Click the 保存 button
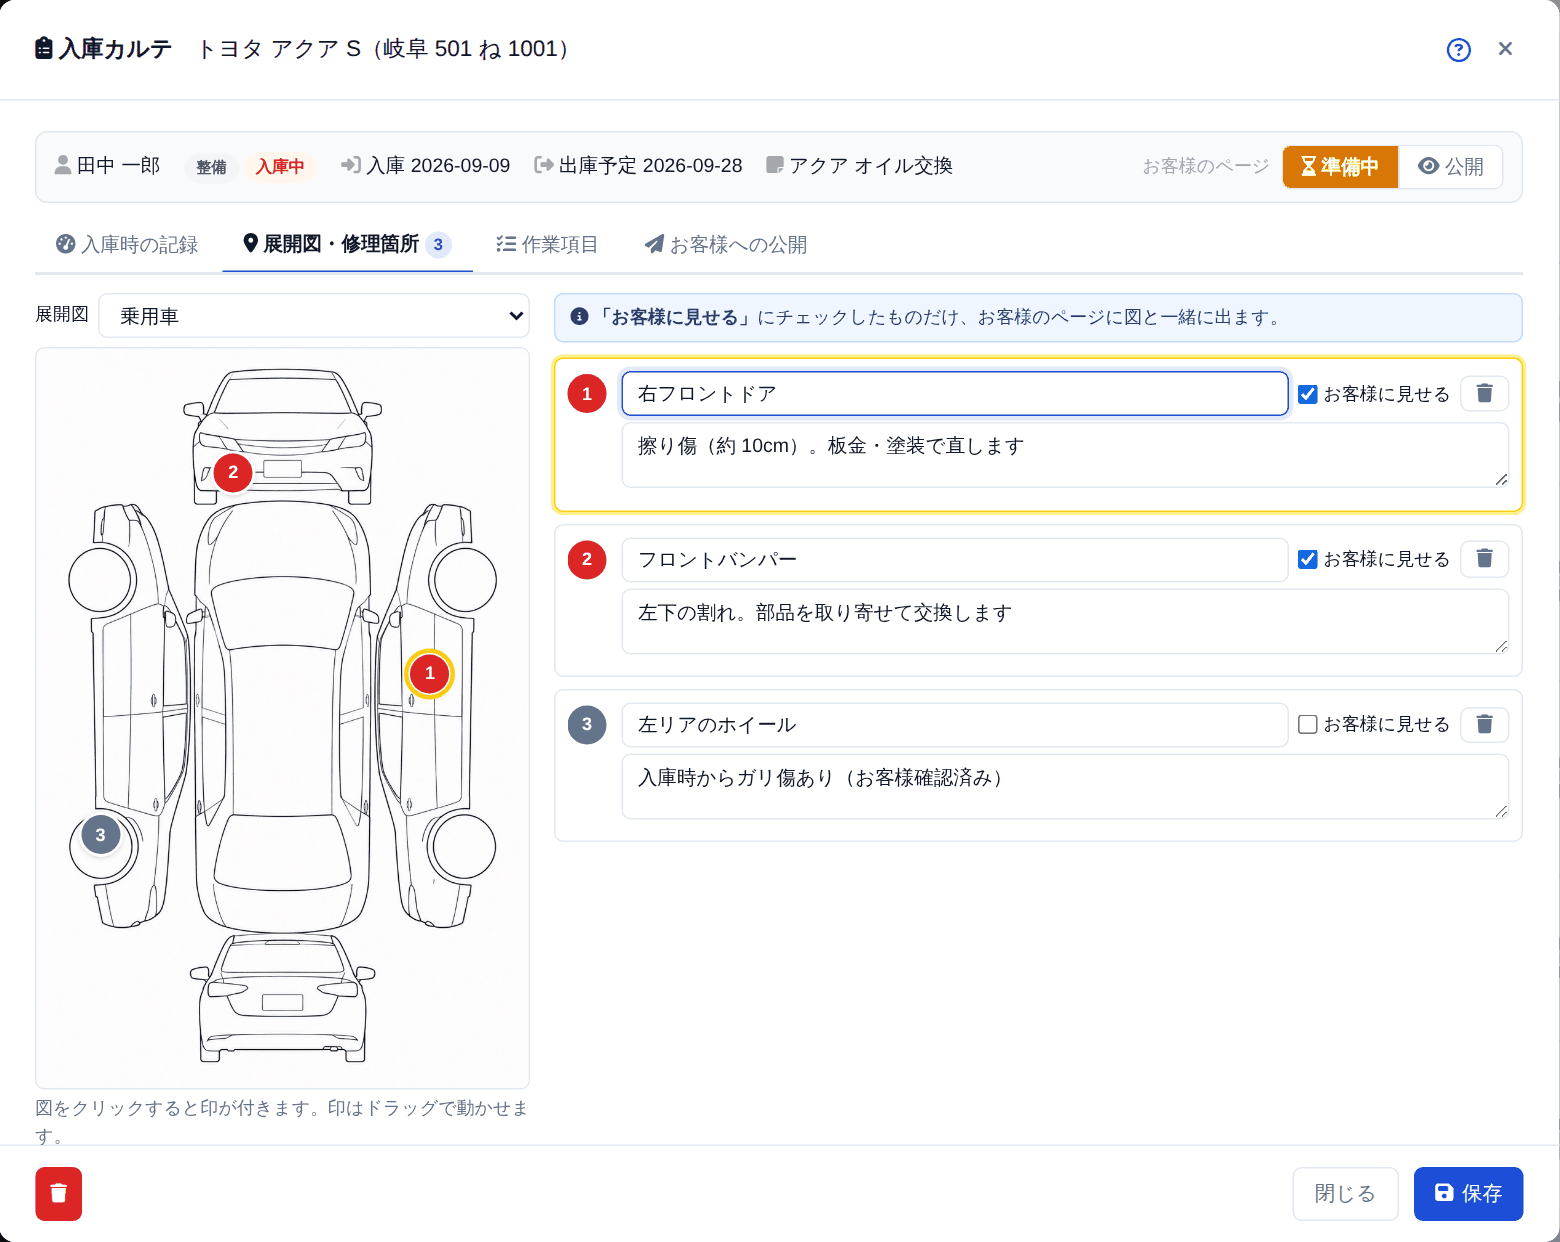Image resolution: width=1560 pixels, height=1242 pixels. pyautogui.click(x=1468, y=1194)
